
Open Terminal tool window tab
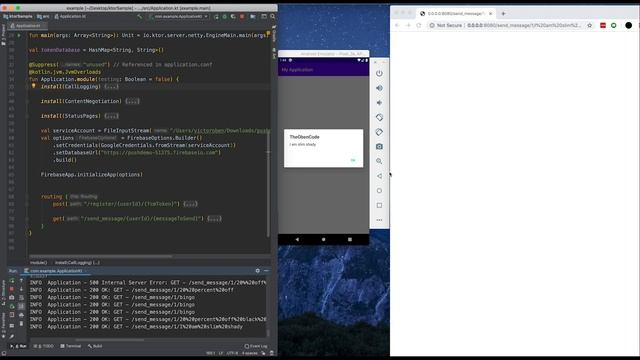point(71,346)
